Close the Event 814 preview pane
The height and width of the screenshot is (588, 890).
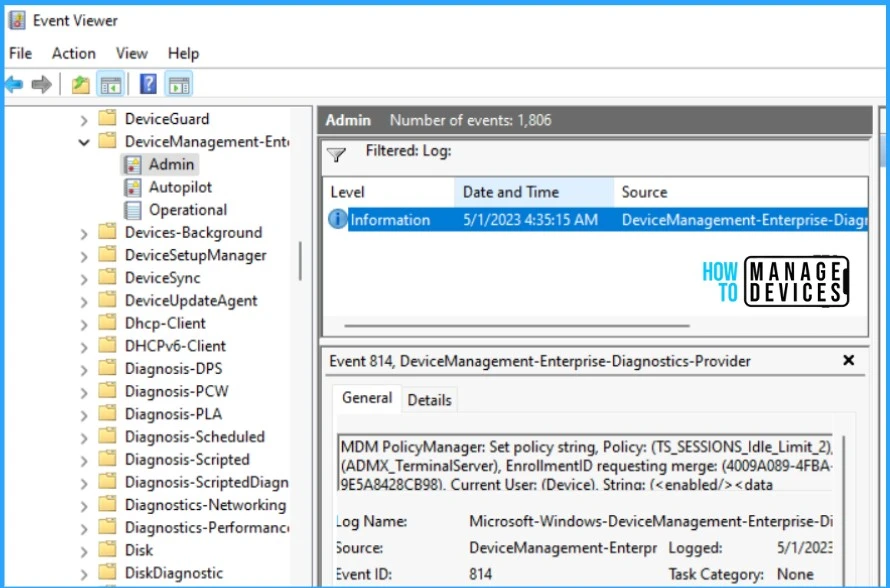(x=849, y=360)
